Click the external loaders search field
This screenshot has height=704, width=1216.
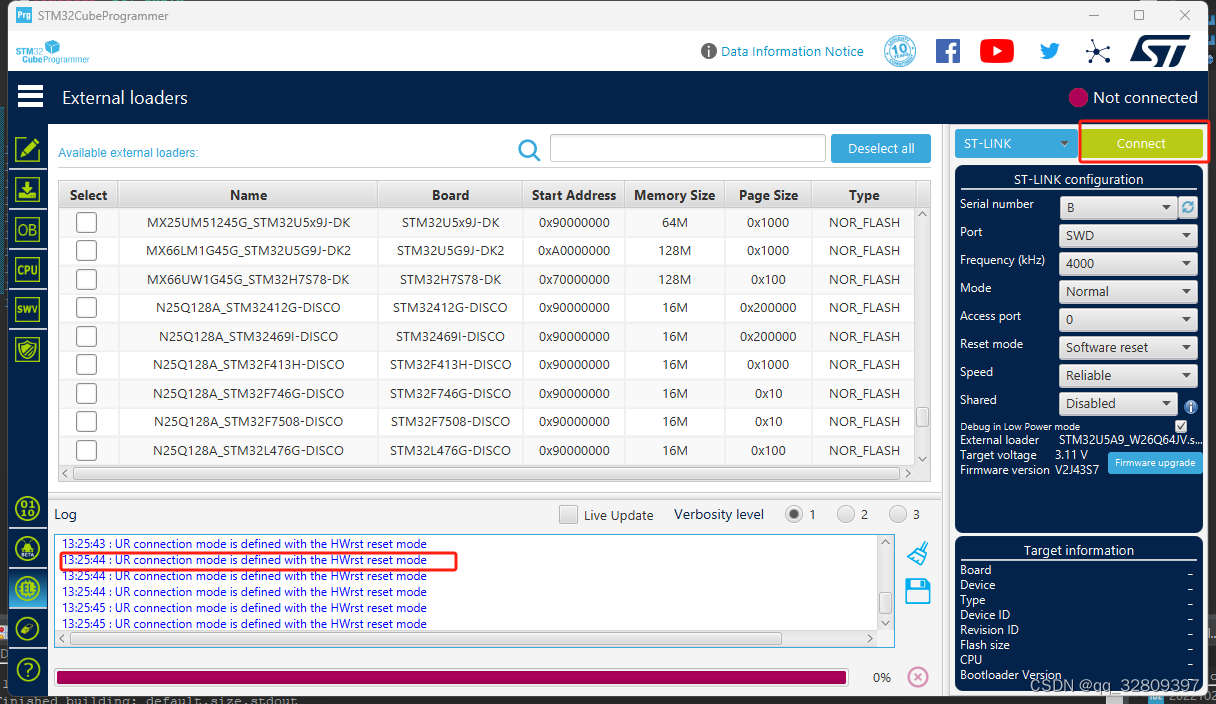[688, 148]
